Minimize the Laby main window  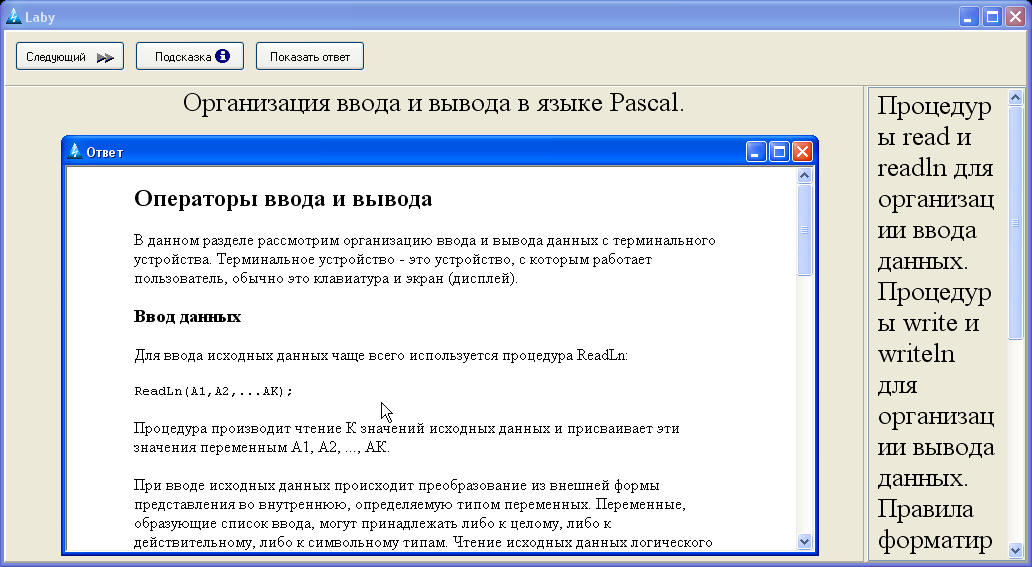[969, 16]
